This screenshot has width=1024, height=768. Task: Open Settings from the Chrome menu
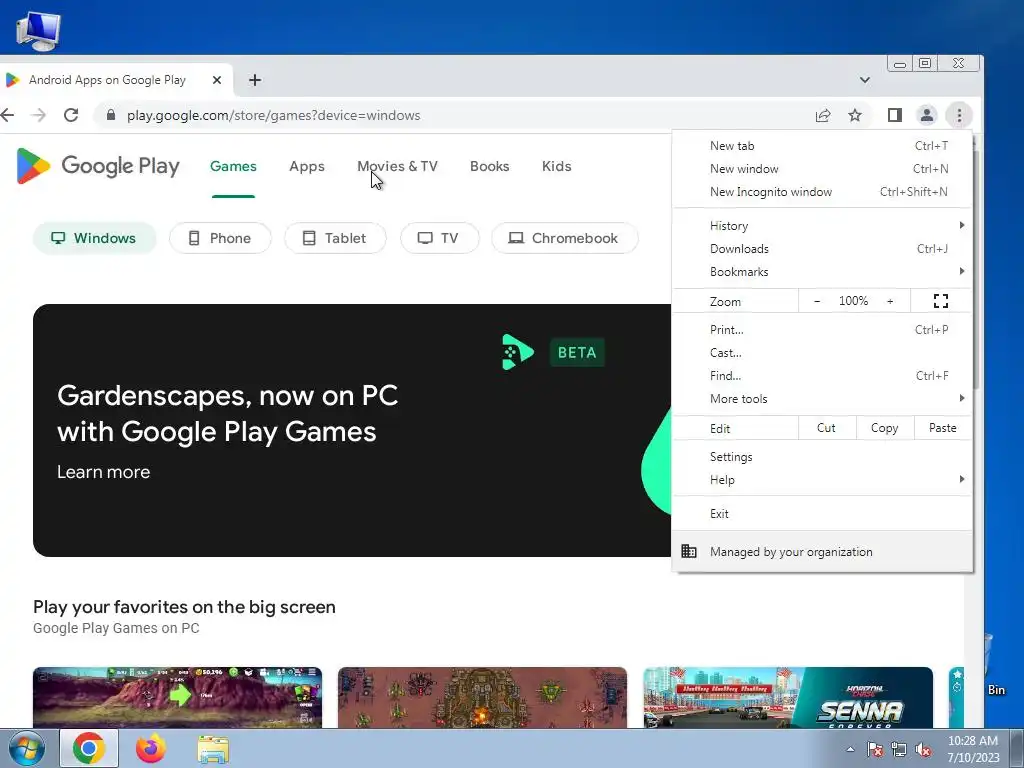823,456
